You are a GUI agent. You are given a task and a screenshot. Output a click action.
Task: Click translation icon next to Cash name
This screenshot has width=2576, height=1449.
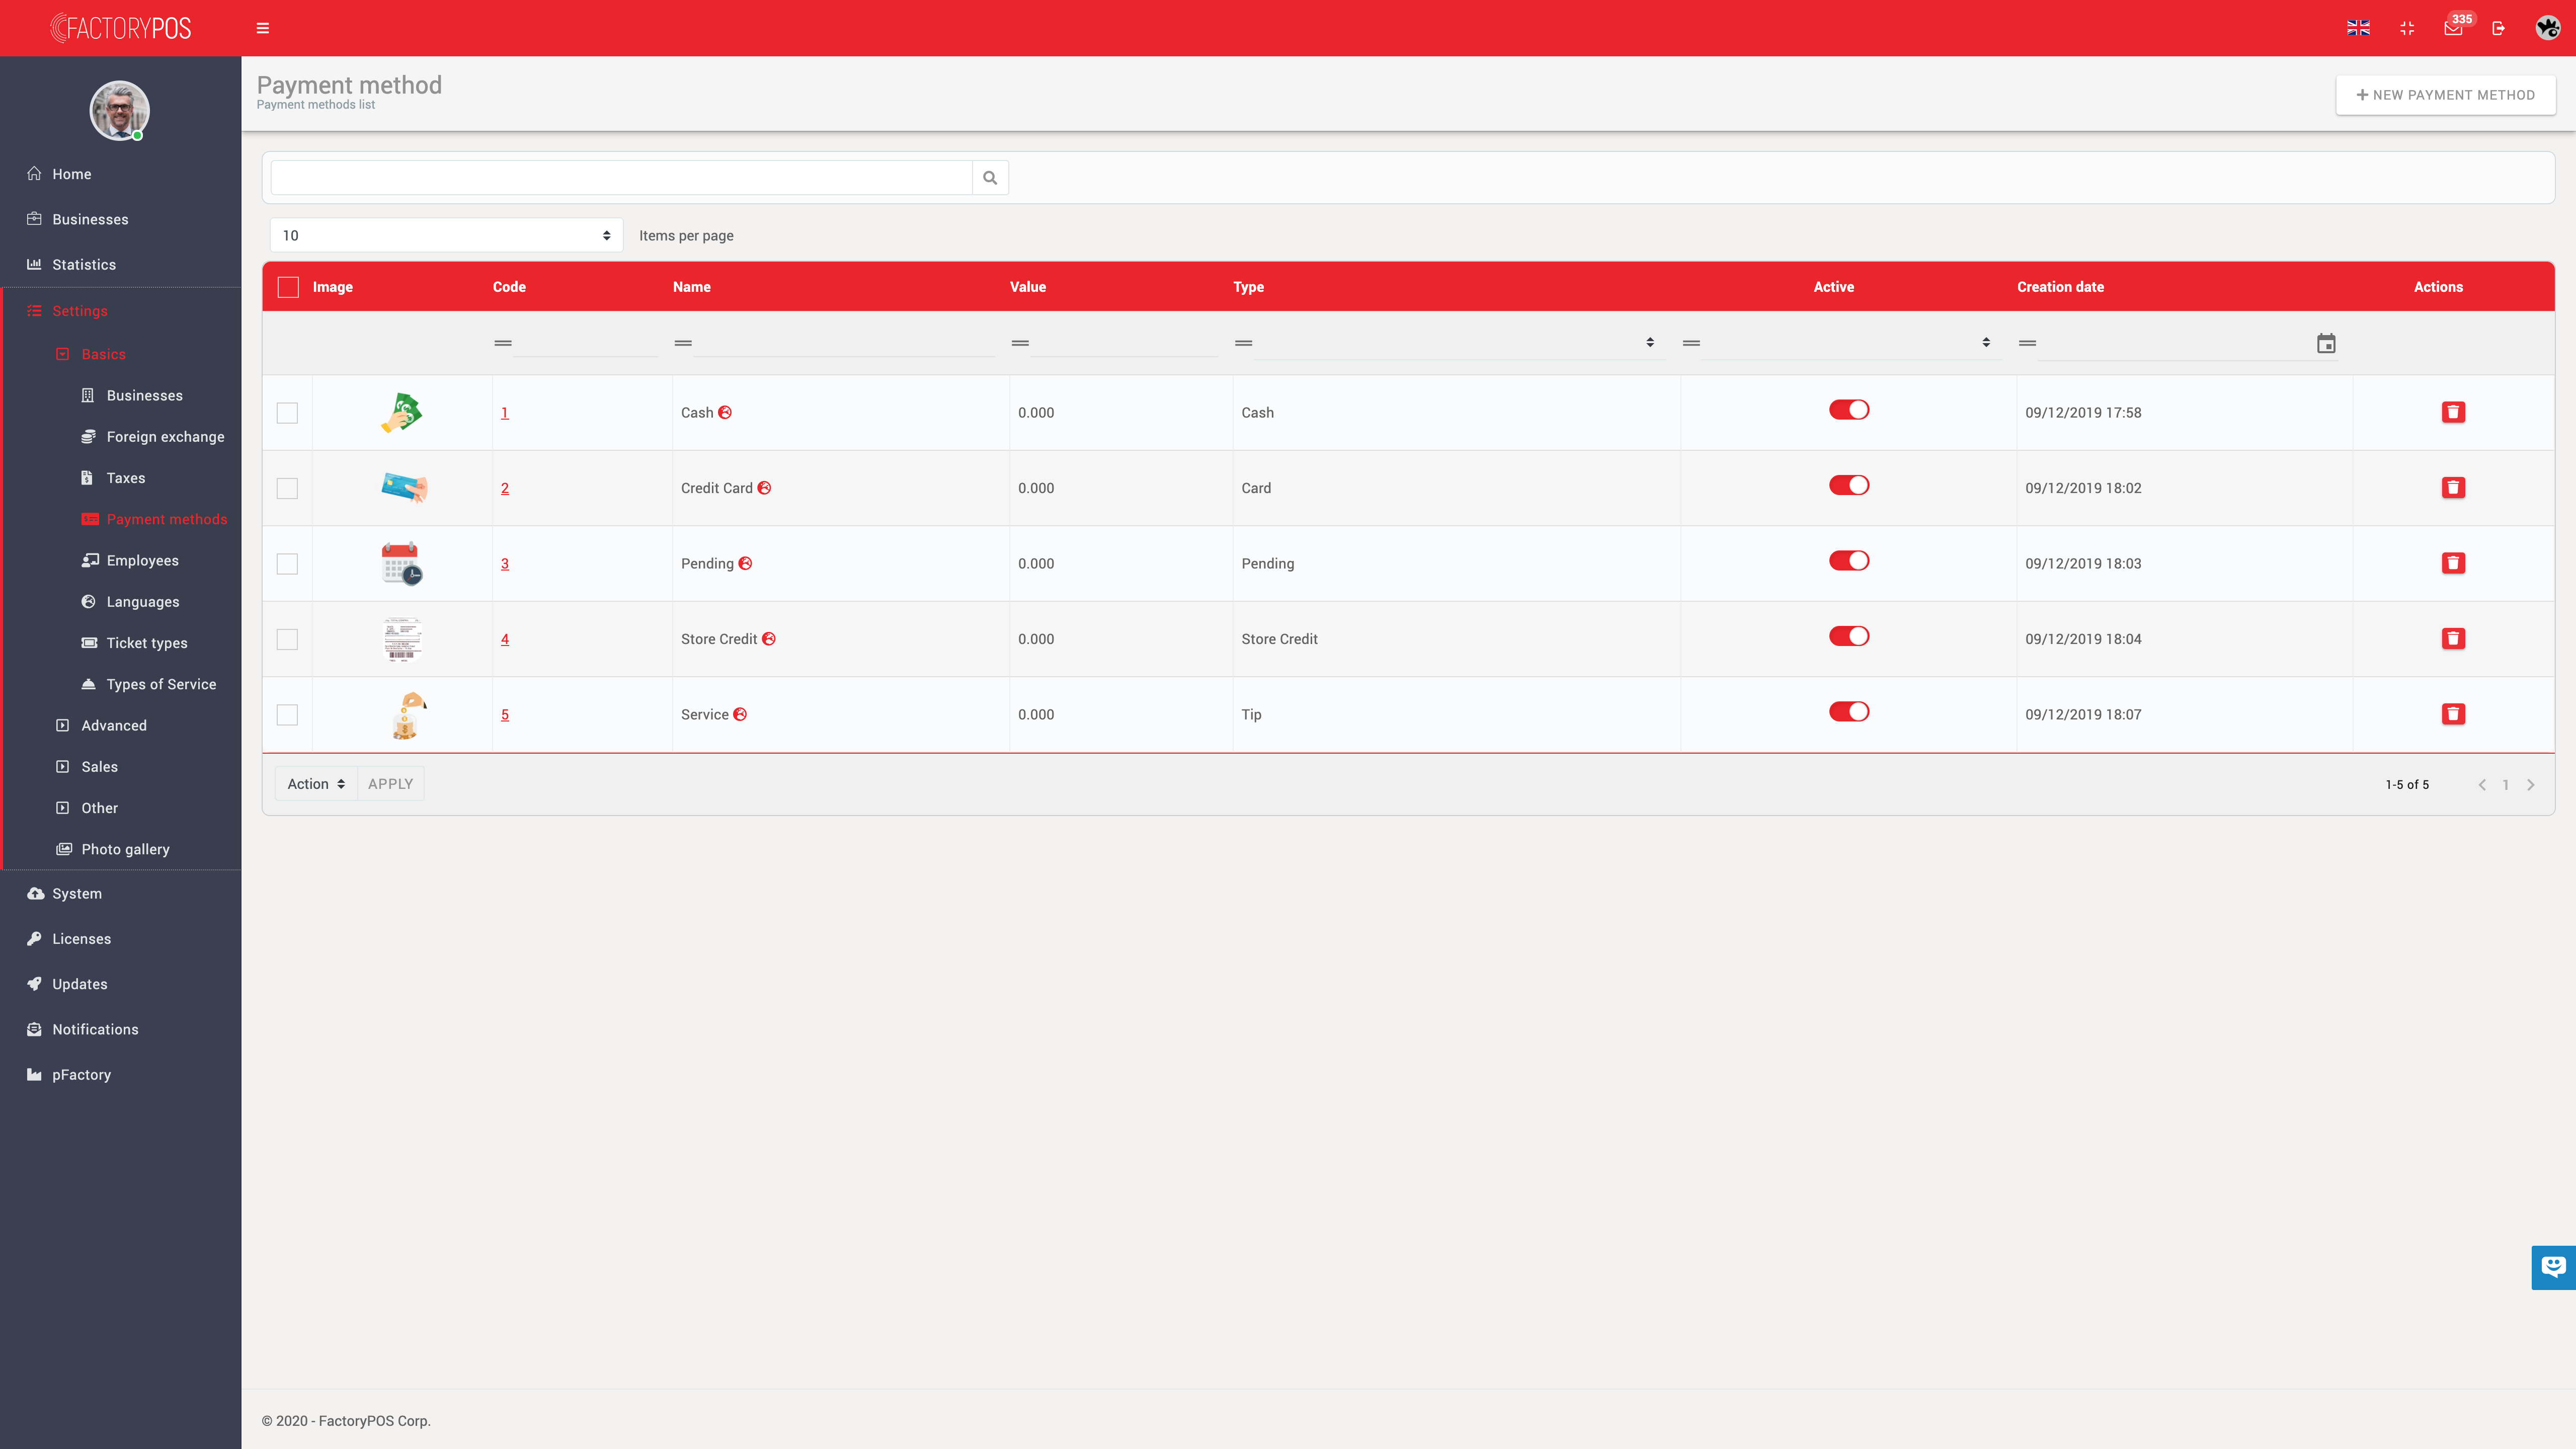(x=725, y=412)
